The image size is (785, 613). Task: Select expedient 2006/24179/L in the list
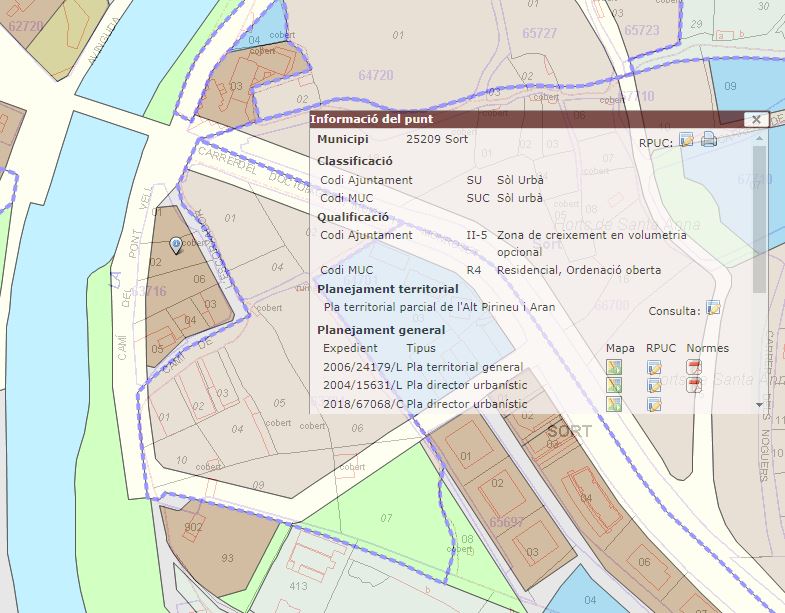pyautogui.click(x=362, y=367)
